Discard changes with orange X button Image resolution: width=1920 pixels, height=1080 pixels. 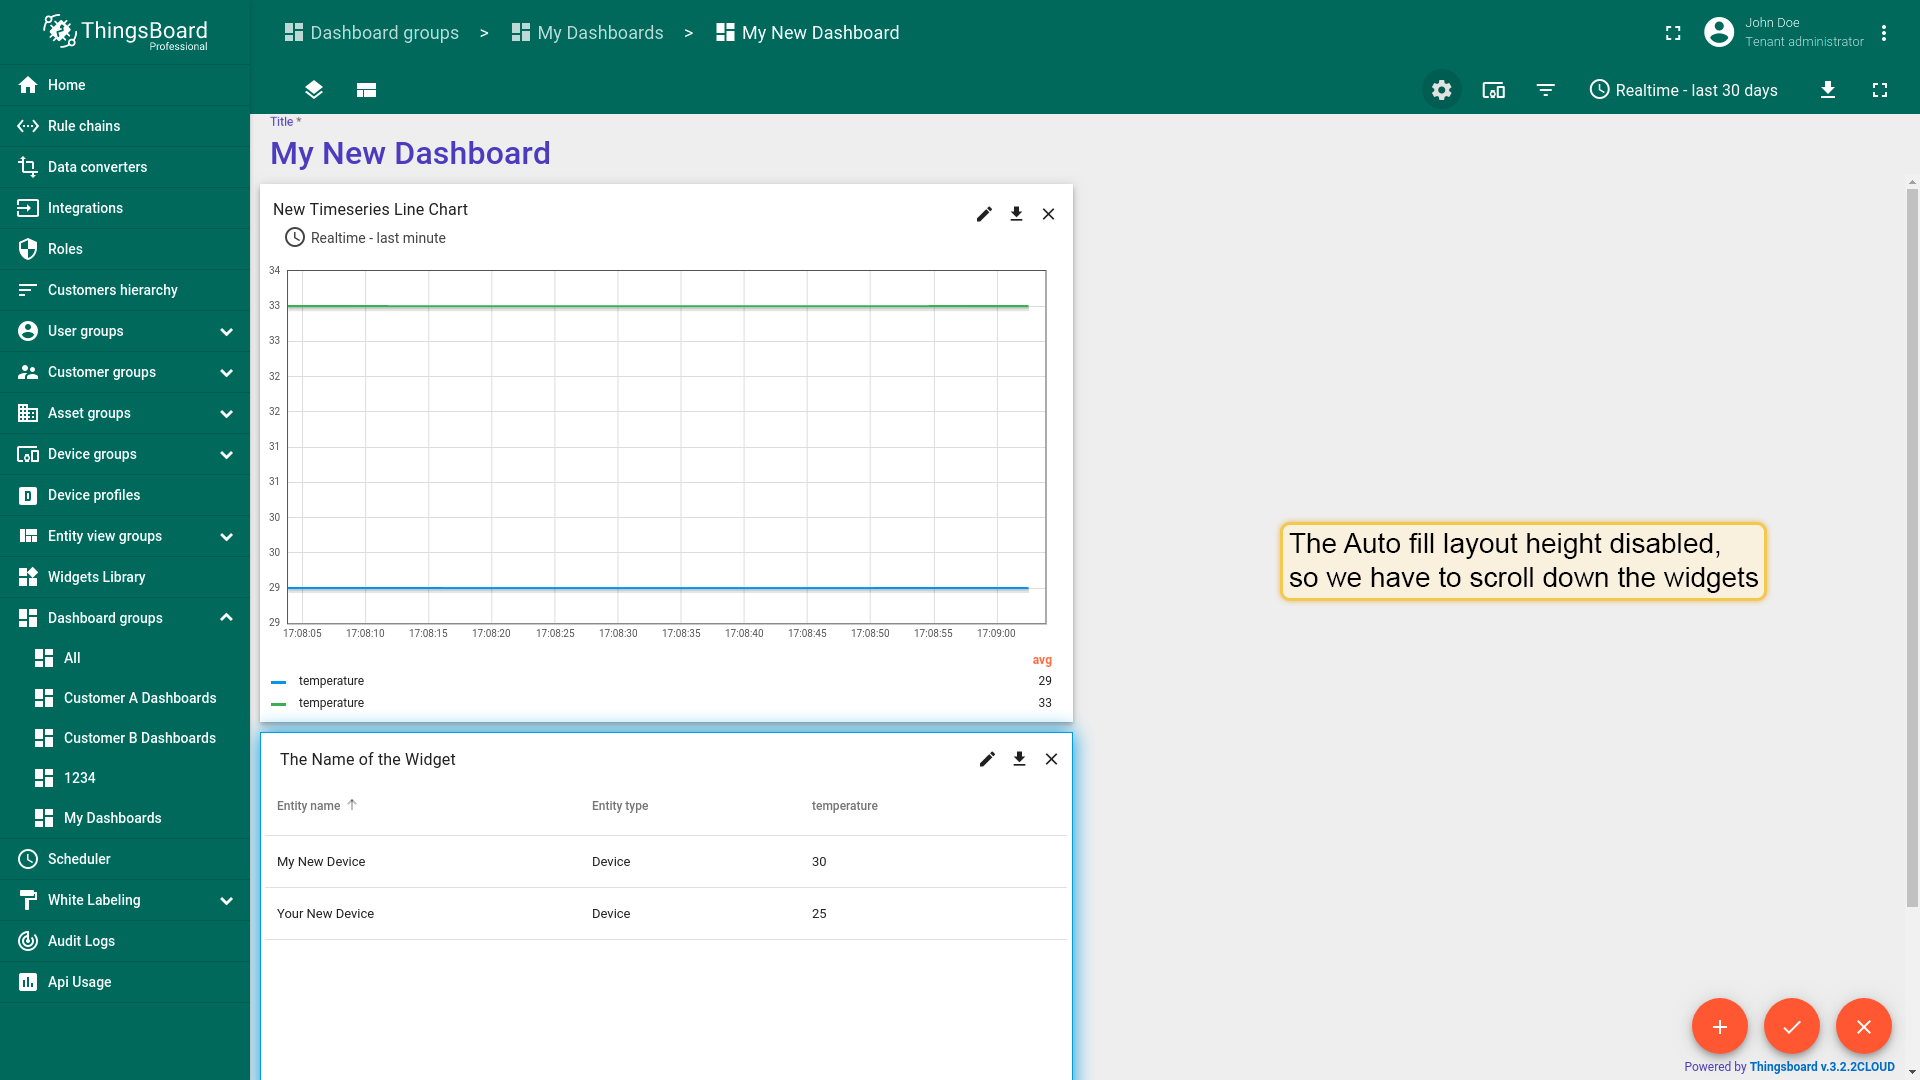[1864, 1026]
